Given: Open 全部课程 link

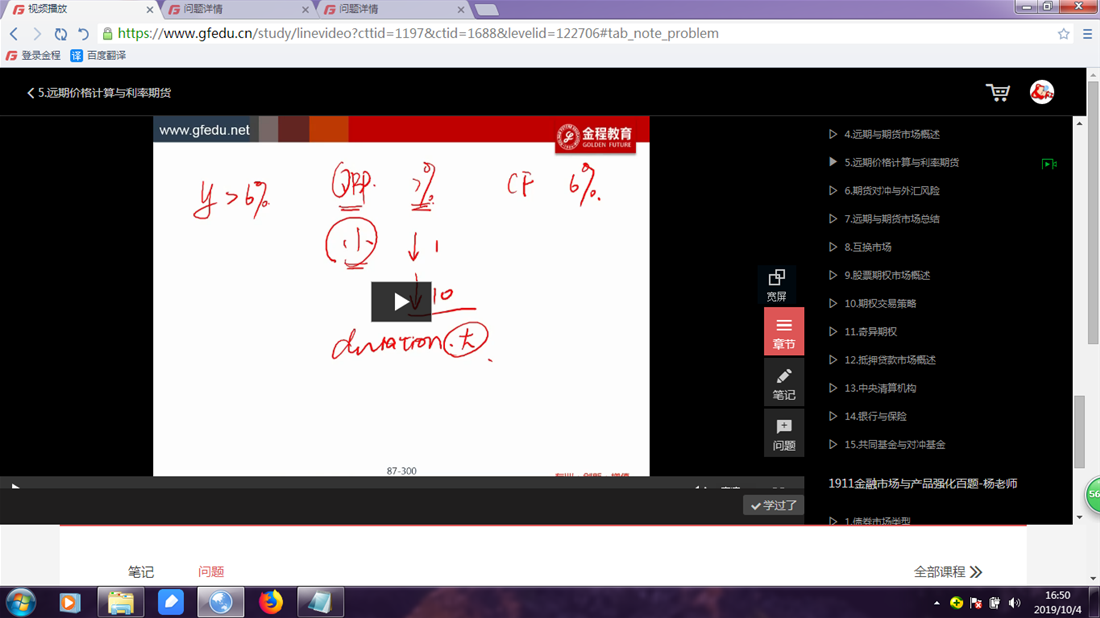Looking at the screenshot, I should (947, 572).
